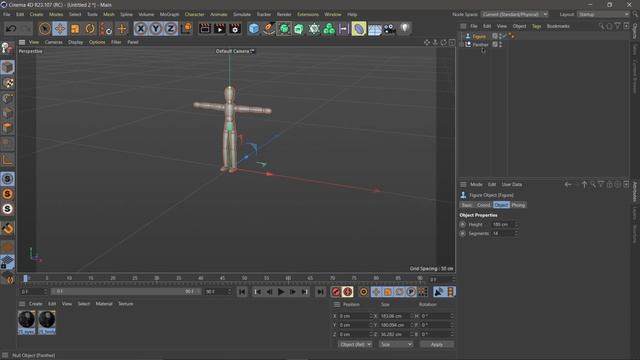This screenshot has width=640, height=360.
Task: Open the Create menu in menu bar
Action: 36,14
